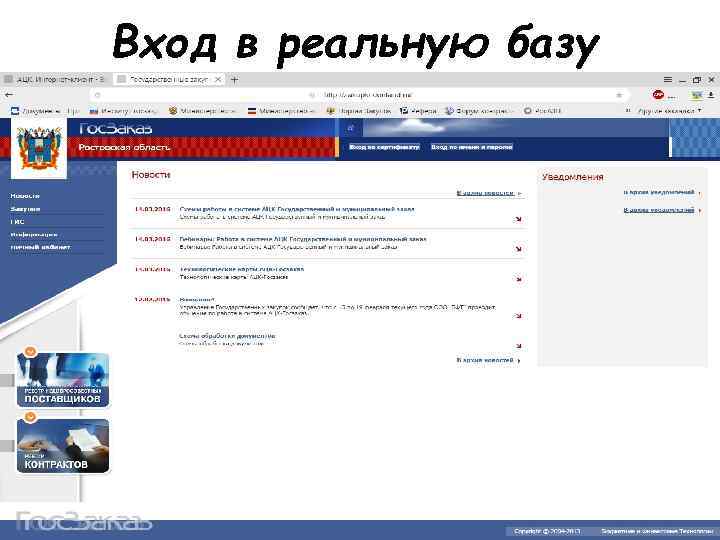The image size is (720, 540).
Task: Open Новости in left sidebar menu
Action: click(x=25, y=196)
